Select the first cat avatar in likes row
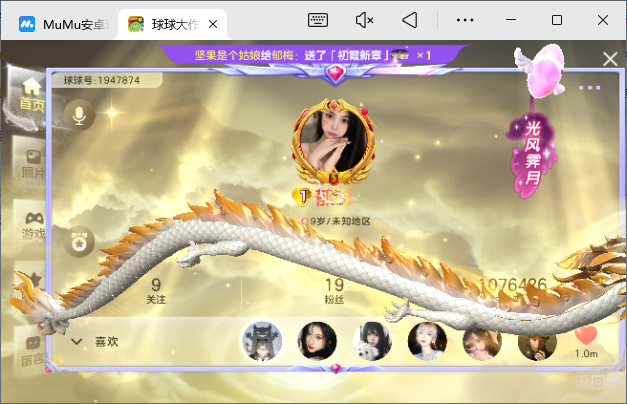Screen dimensions: 627x404 pos(261,342)
